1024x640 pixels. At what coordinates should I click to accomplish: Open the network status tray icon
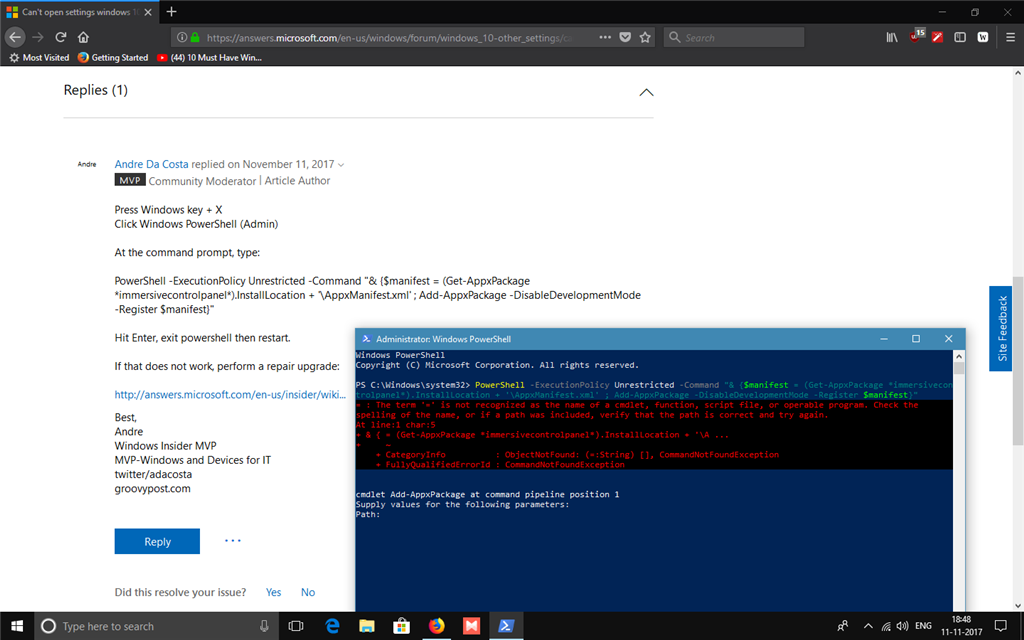[x=886, y=626]
